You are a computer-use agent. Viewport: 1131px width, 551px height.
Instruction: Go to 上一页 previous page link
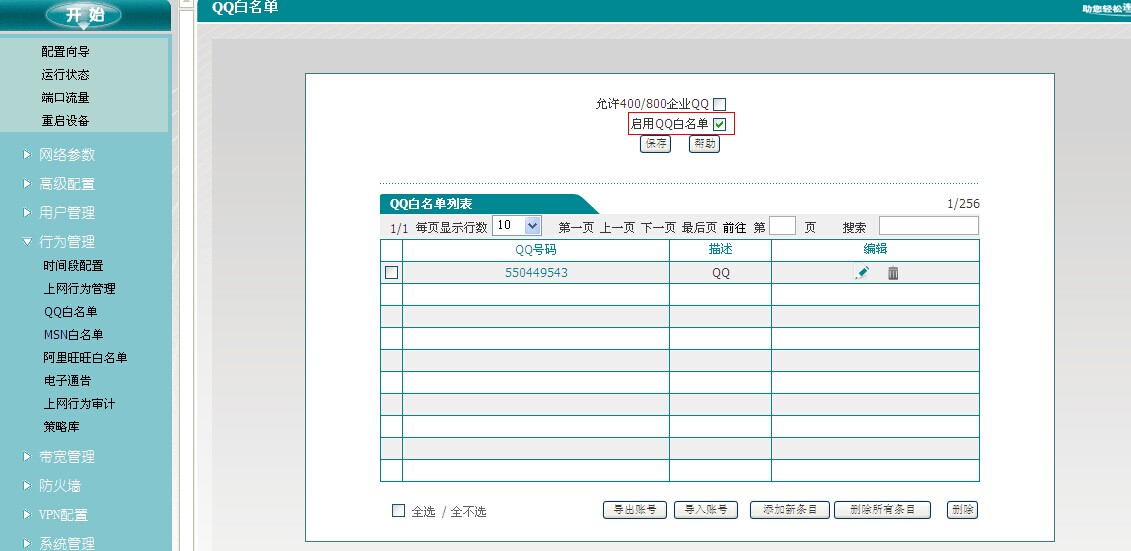pos(617,228)
